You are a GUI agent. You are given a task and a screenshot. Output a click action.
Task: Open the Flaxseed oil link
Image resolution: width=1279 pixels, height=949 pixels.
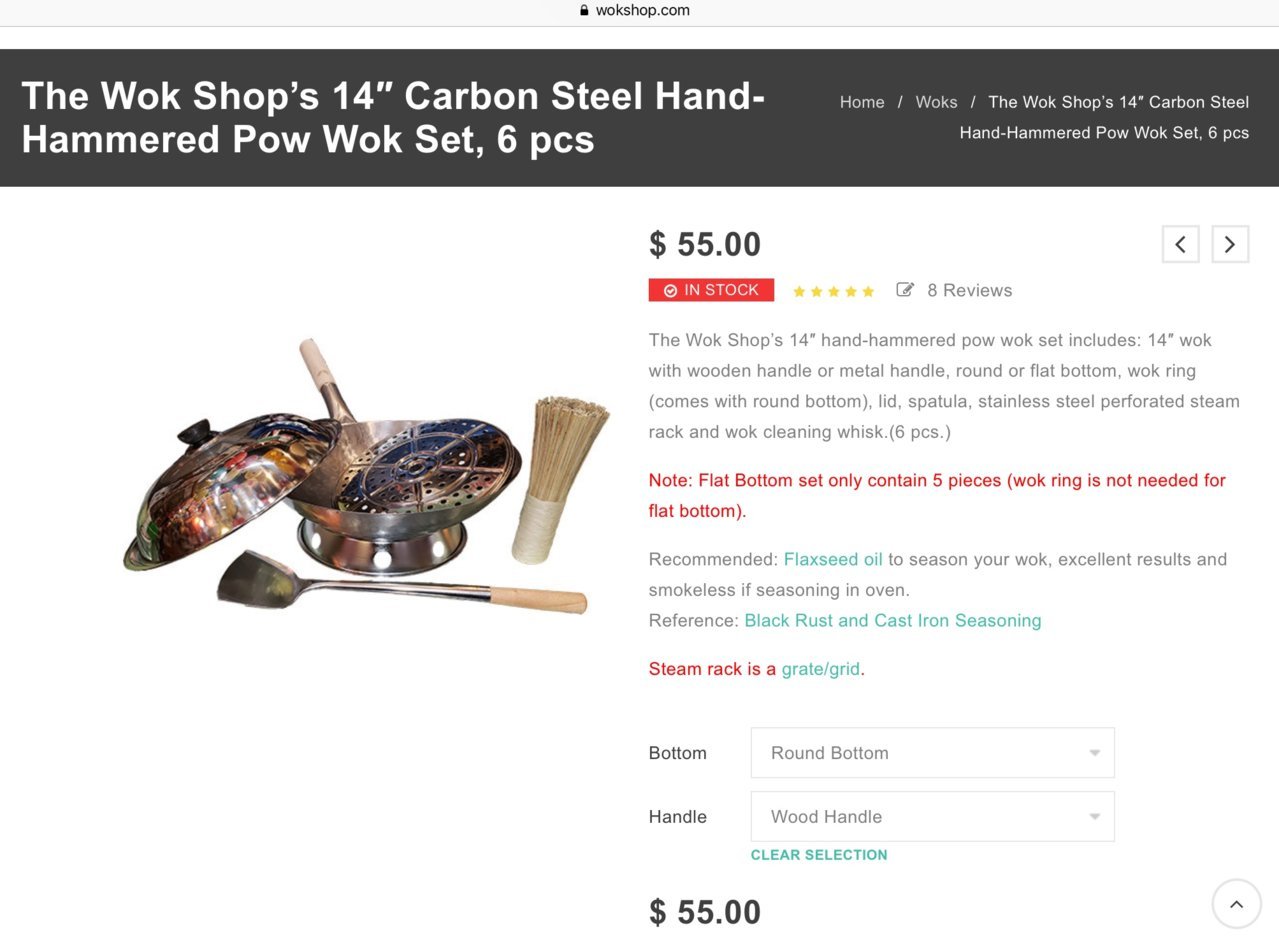pos(833,559)
